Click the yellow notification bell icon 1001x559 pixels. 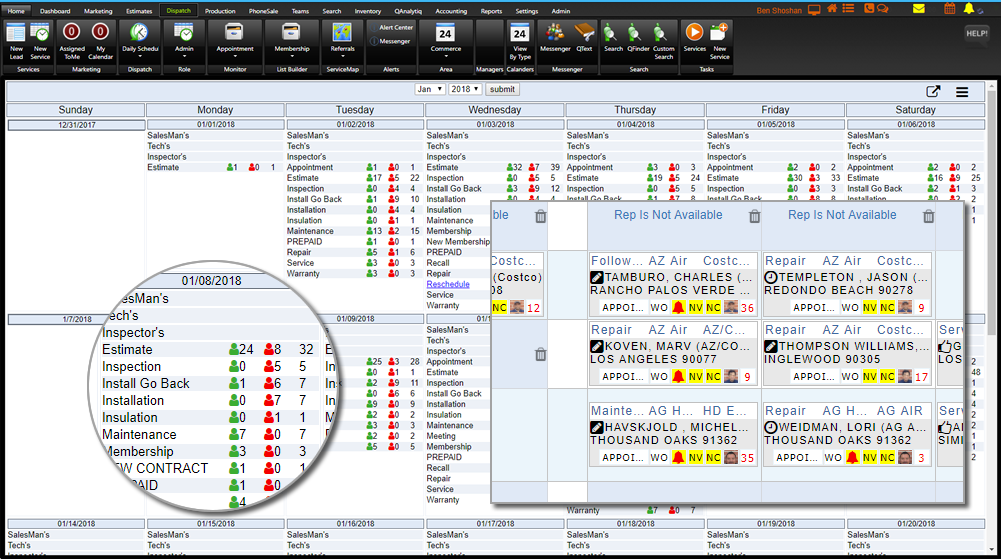(x=968, y=9)
